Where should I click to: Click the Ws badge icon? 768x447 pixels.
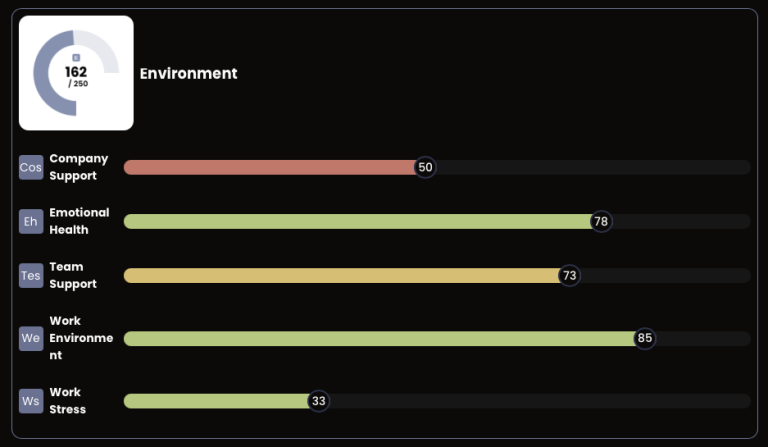pos(31,401)
